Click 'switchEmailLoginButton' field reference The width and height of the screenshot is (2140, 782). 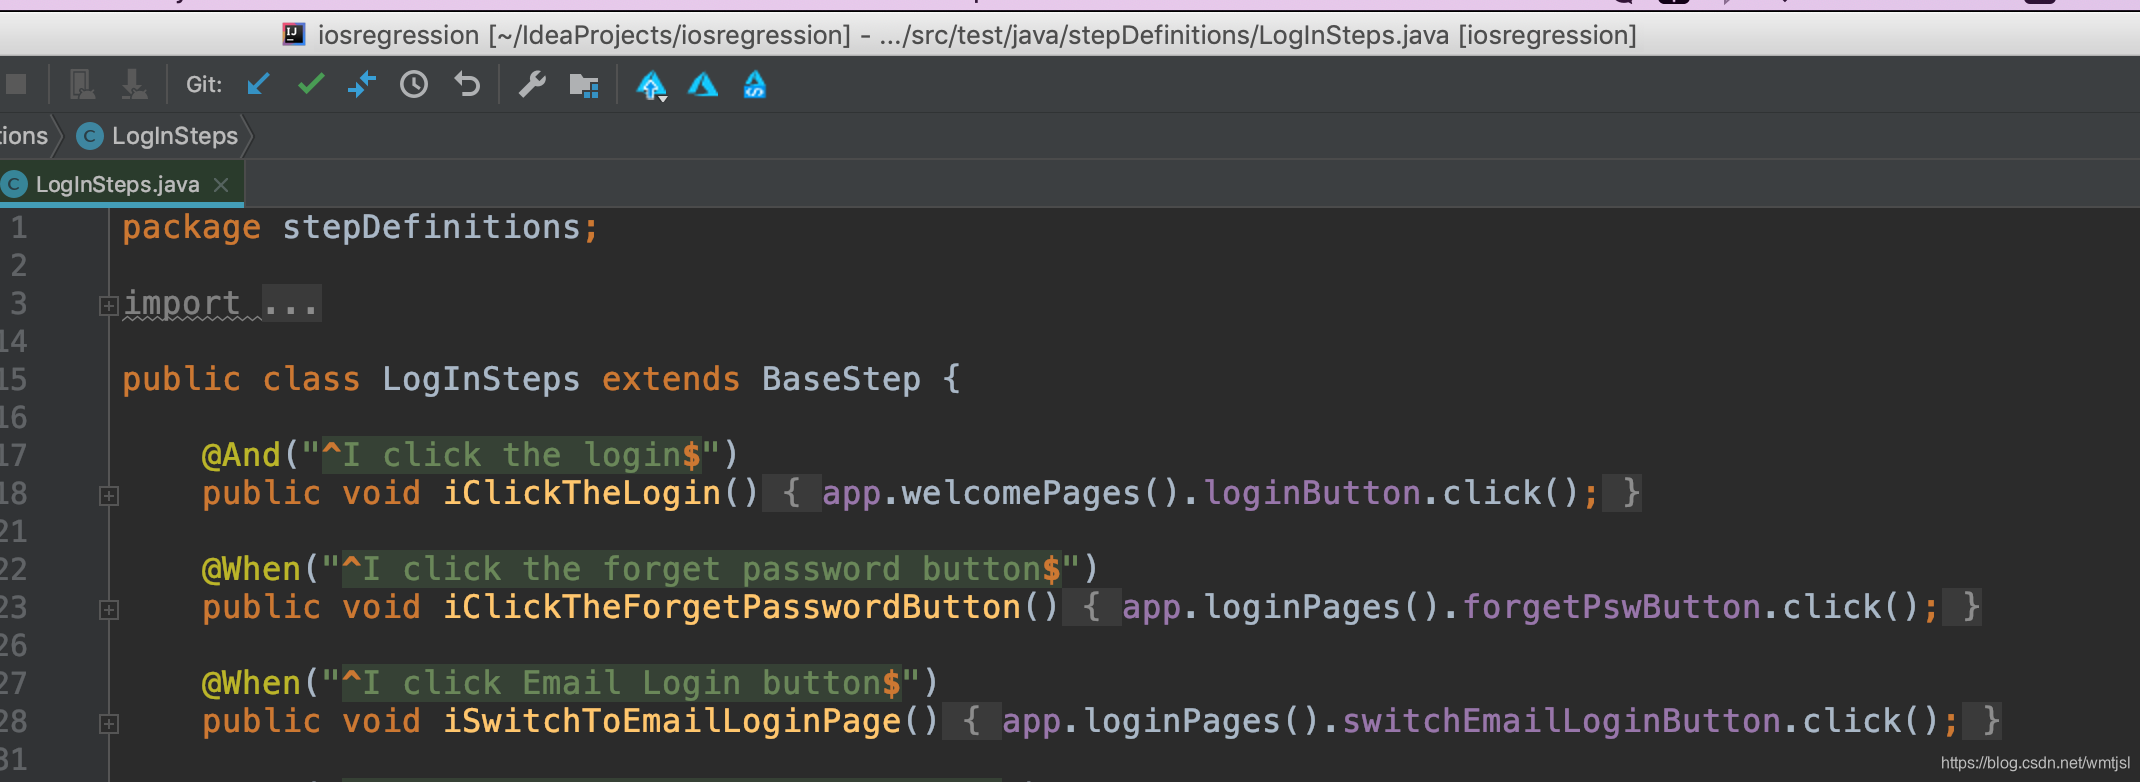pyautogui.click(x=1561, y=721)
